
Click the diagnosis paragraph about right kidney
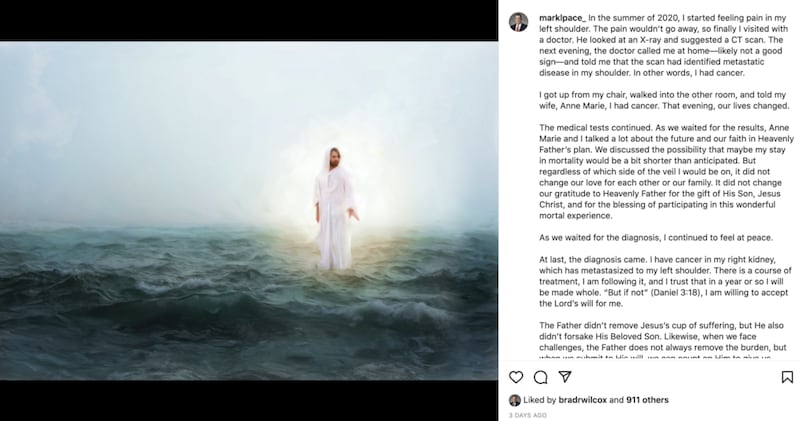[665, 281]
